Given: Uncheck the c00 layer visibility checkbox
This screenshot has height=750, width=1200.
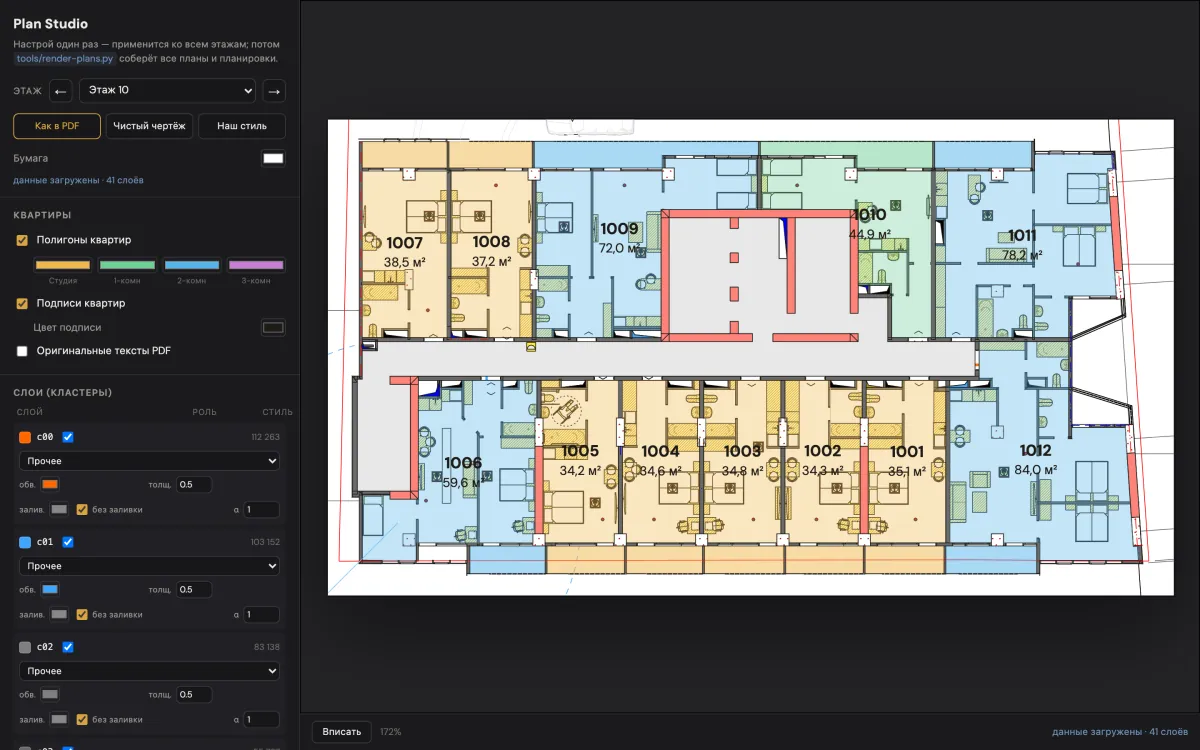Looking at the screenshot, I should tap(68, 437).
